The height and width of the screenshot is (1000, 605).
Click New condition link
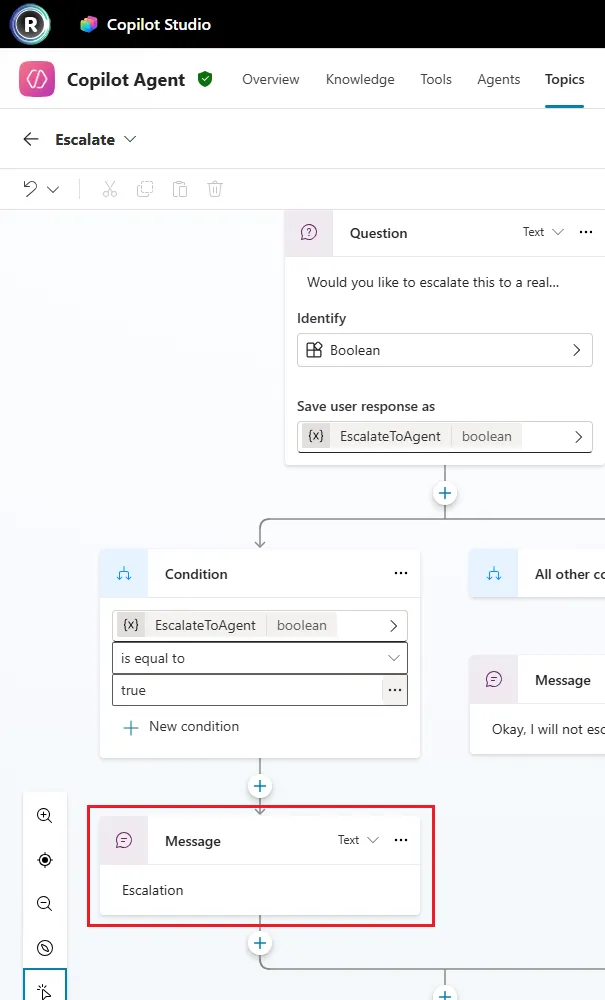tap(182, 727)
